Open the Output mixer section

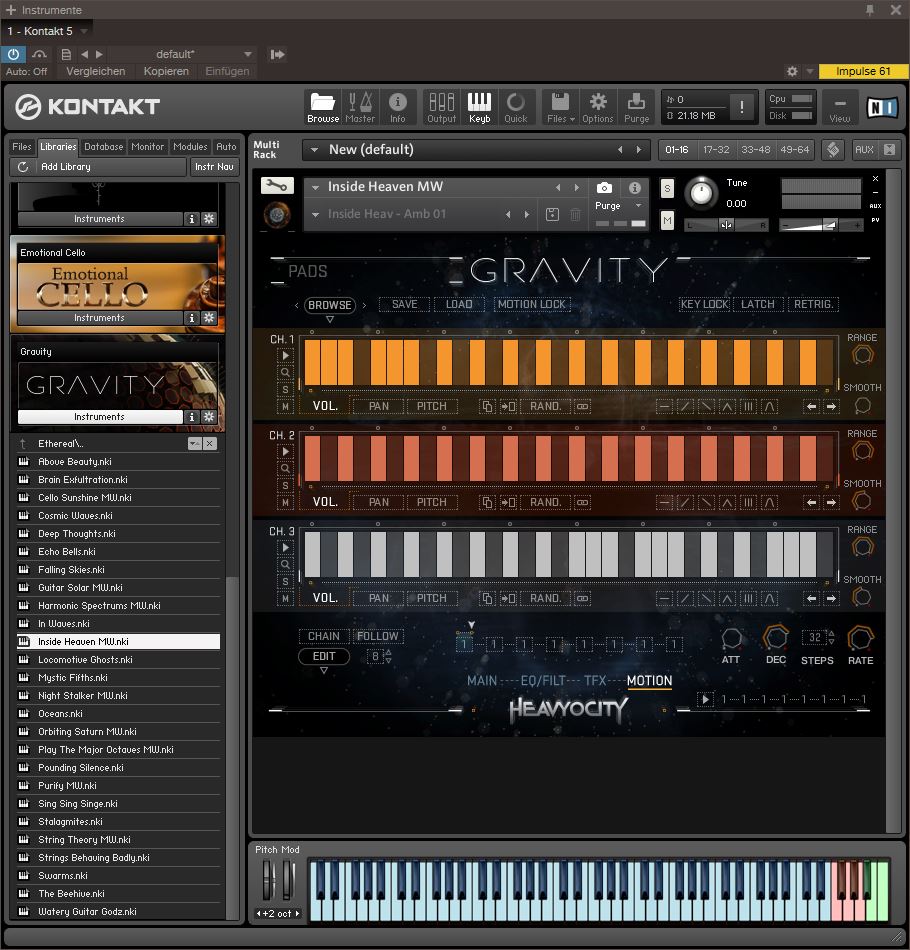click(x=442, y=107)
